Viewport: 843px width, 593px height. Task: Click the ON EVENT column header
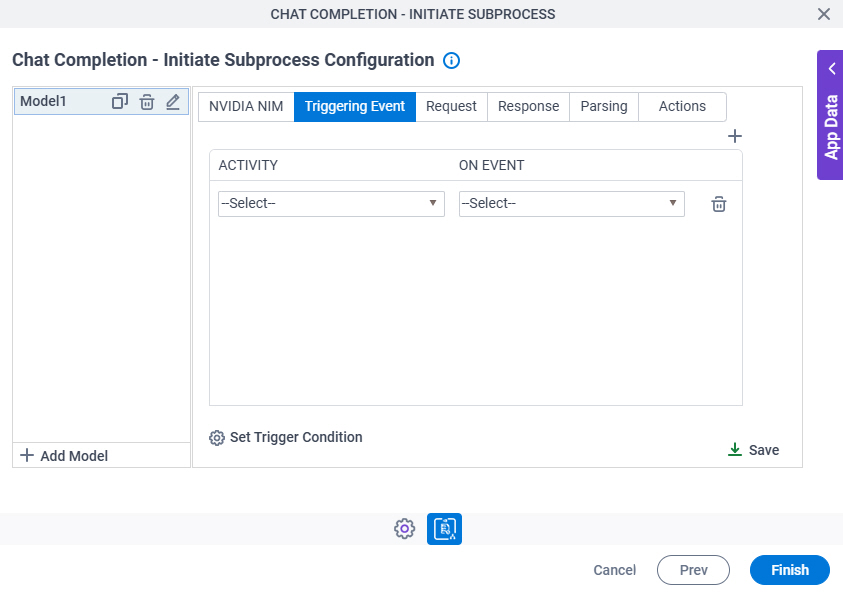coord(491,165)
